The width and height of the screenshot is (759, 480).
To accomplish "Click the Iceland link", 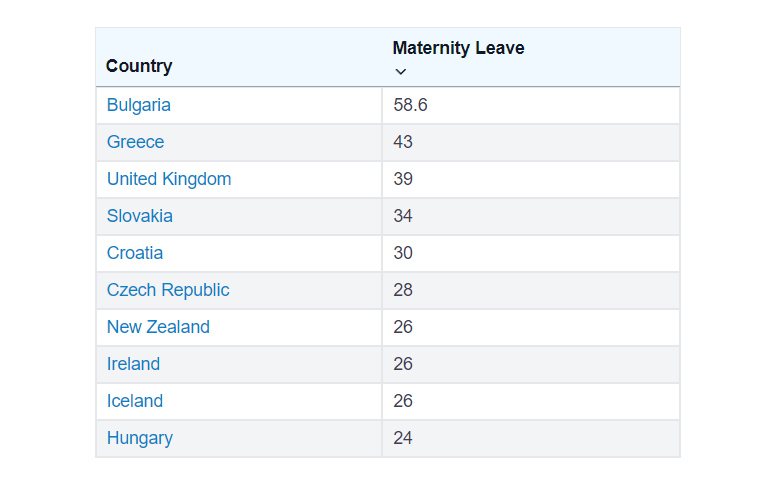I will [x=135, y=401].
